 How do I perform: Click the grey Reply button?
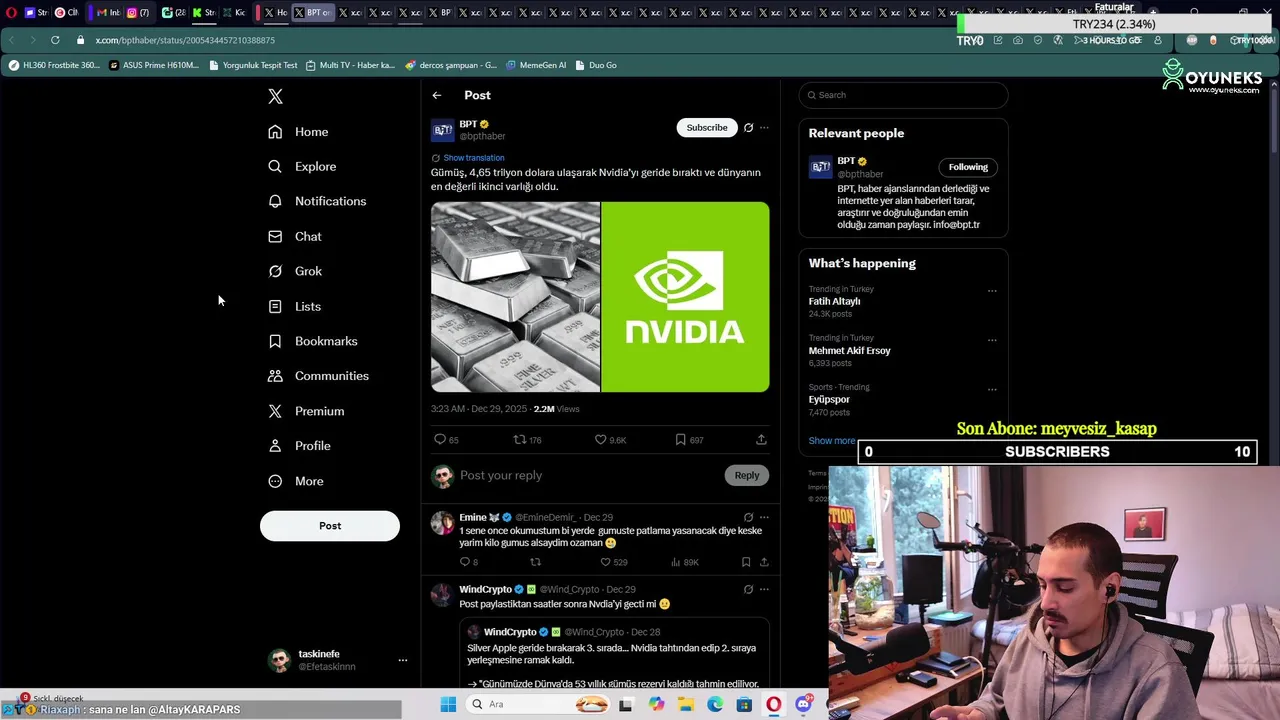(747, 476)
